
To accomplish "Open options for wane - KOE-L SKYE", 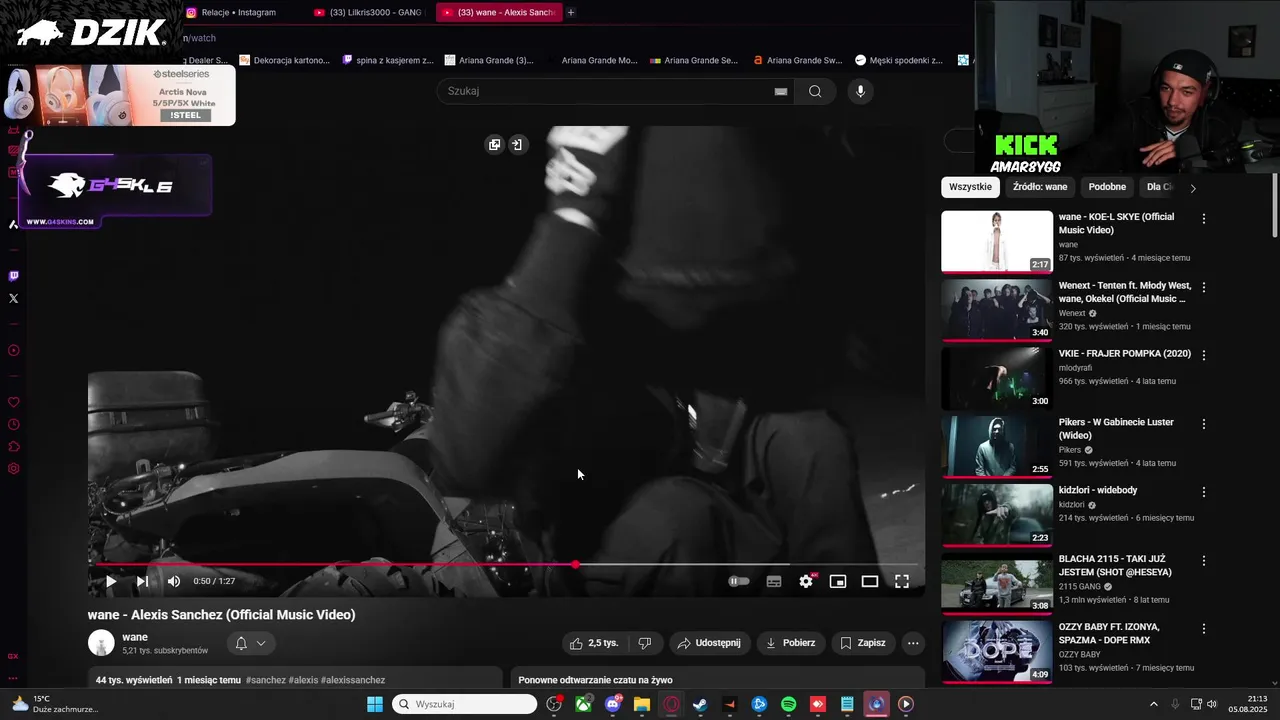I will pos(1204,218).
